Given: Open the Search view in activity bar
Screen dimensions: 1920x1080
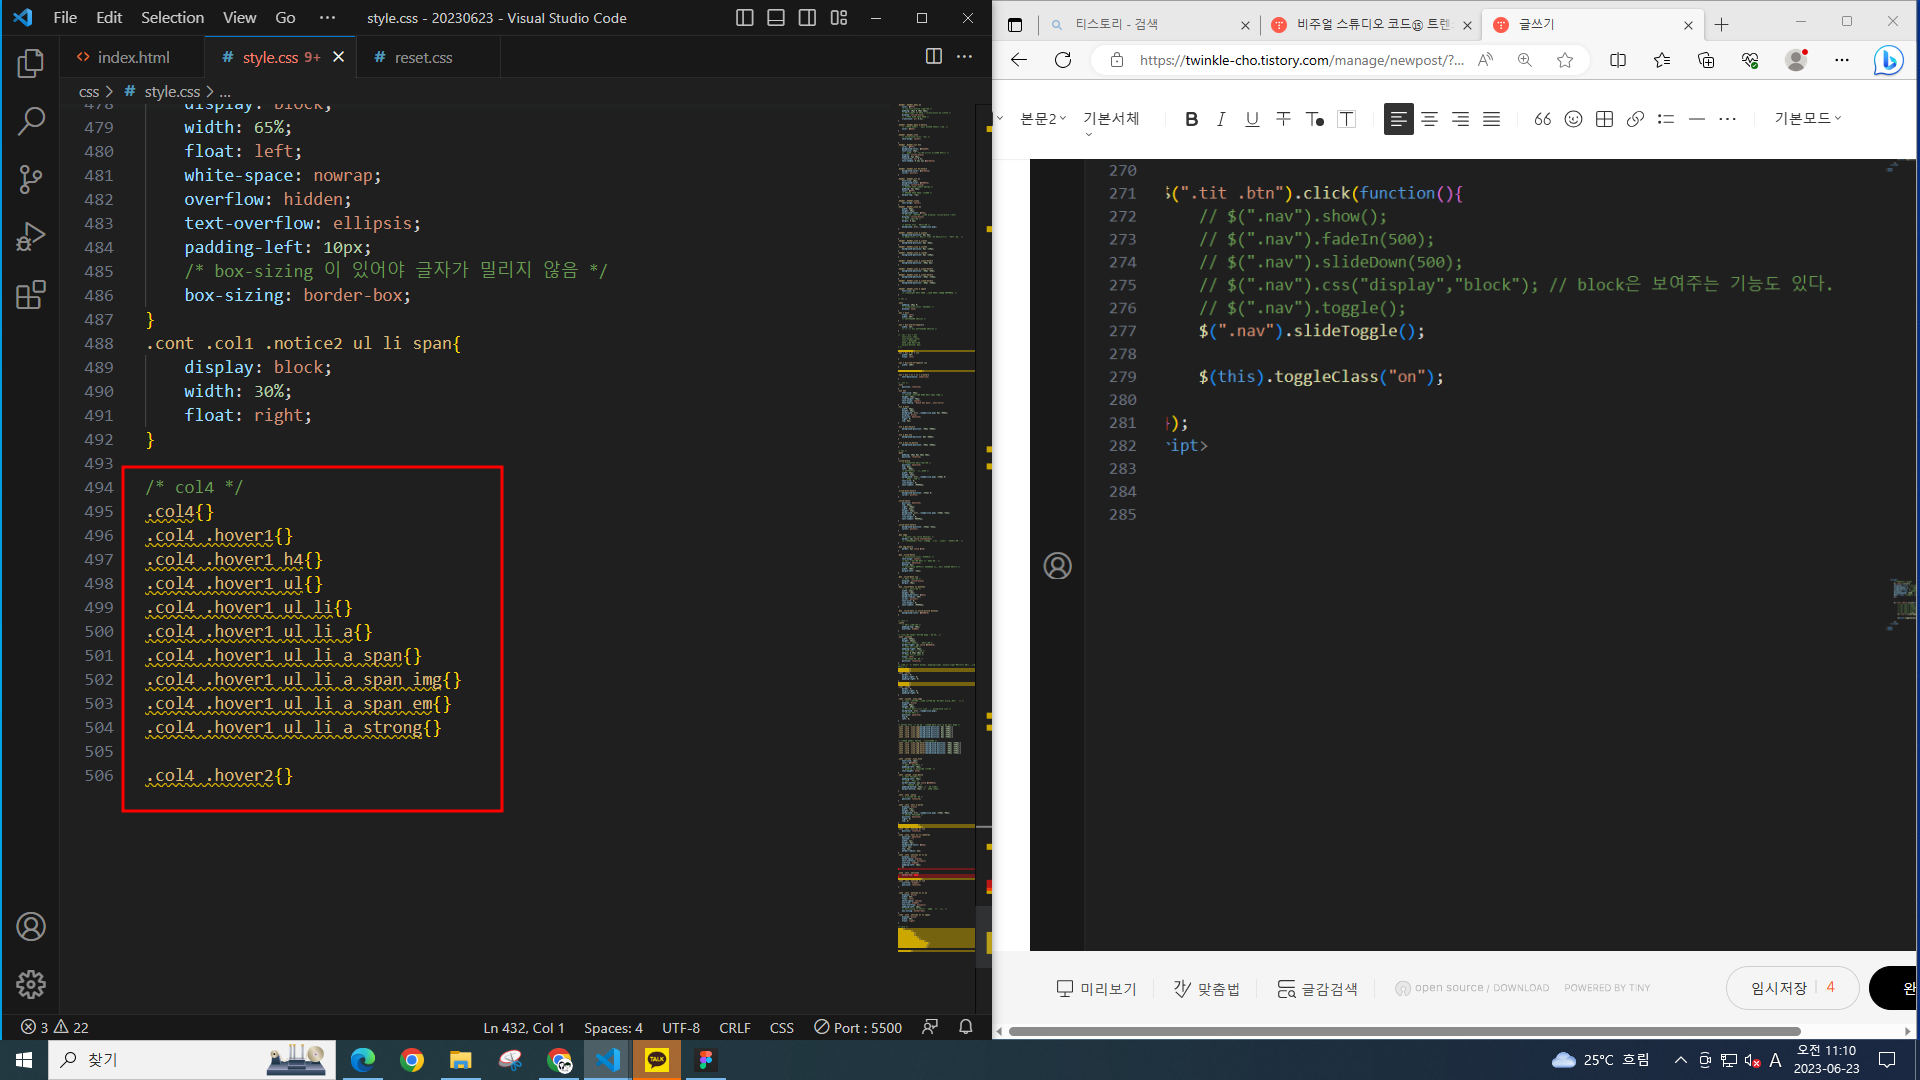Looking at the screenshot, I should [x=31, y=122].
